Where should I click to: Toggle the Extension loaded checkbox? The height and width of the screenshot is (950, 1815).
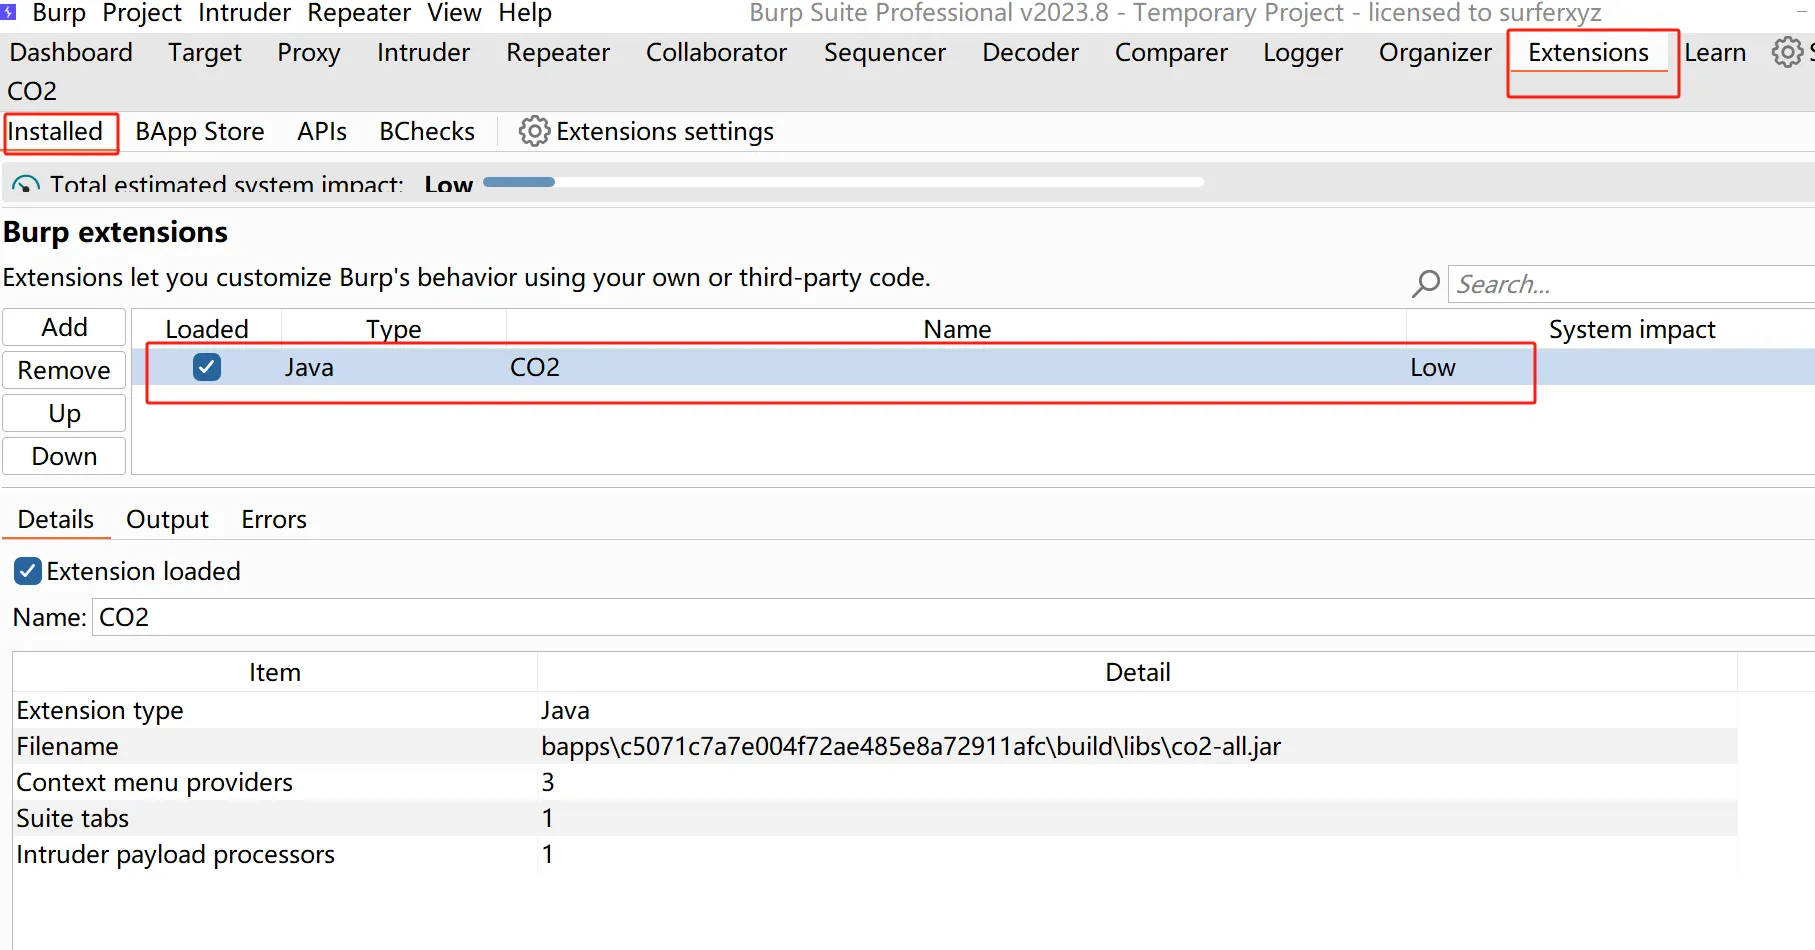pos(28,571)
